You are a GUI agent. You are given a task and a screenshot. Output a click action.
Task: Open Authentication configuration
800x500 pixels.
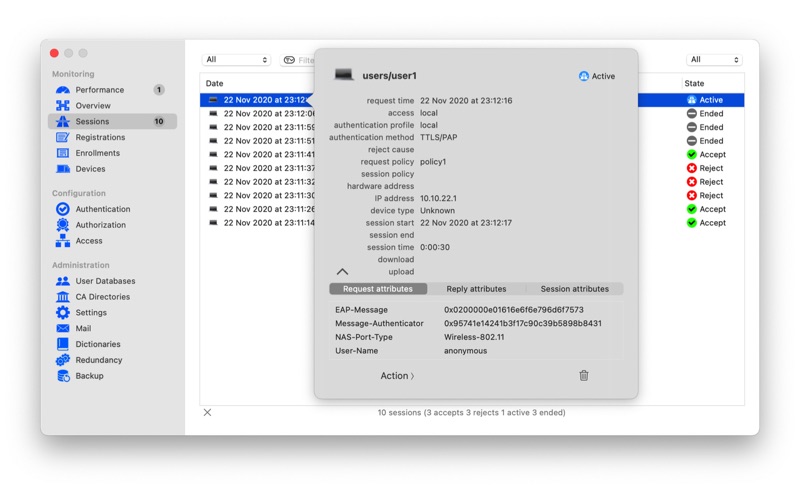103,209
